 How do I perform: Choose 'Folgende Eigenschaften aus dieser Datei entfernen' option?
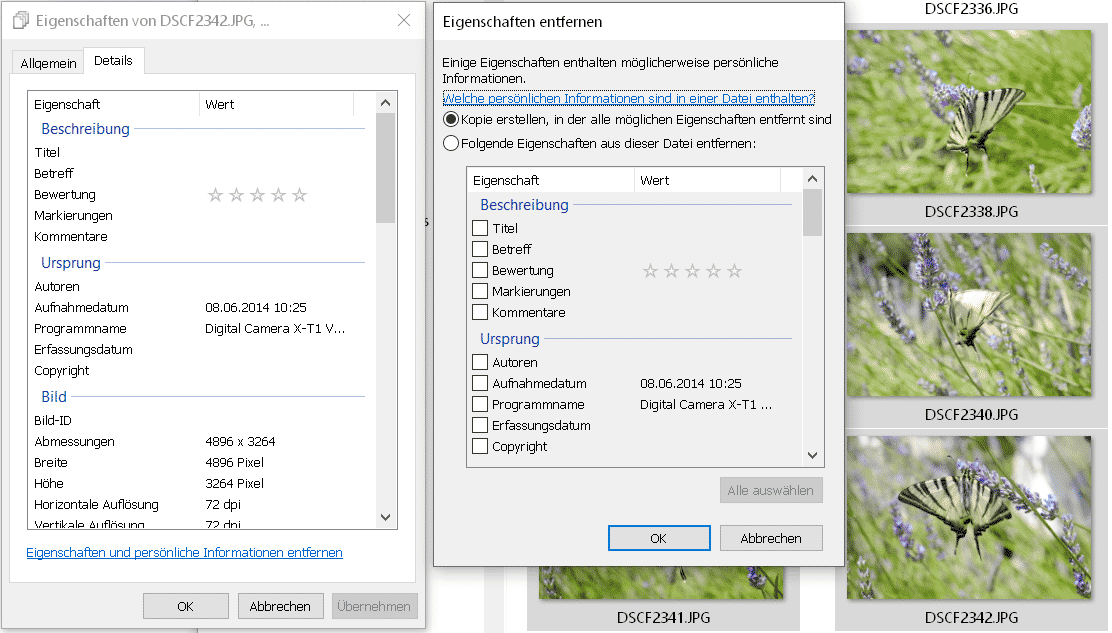tap(451, 143)
